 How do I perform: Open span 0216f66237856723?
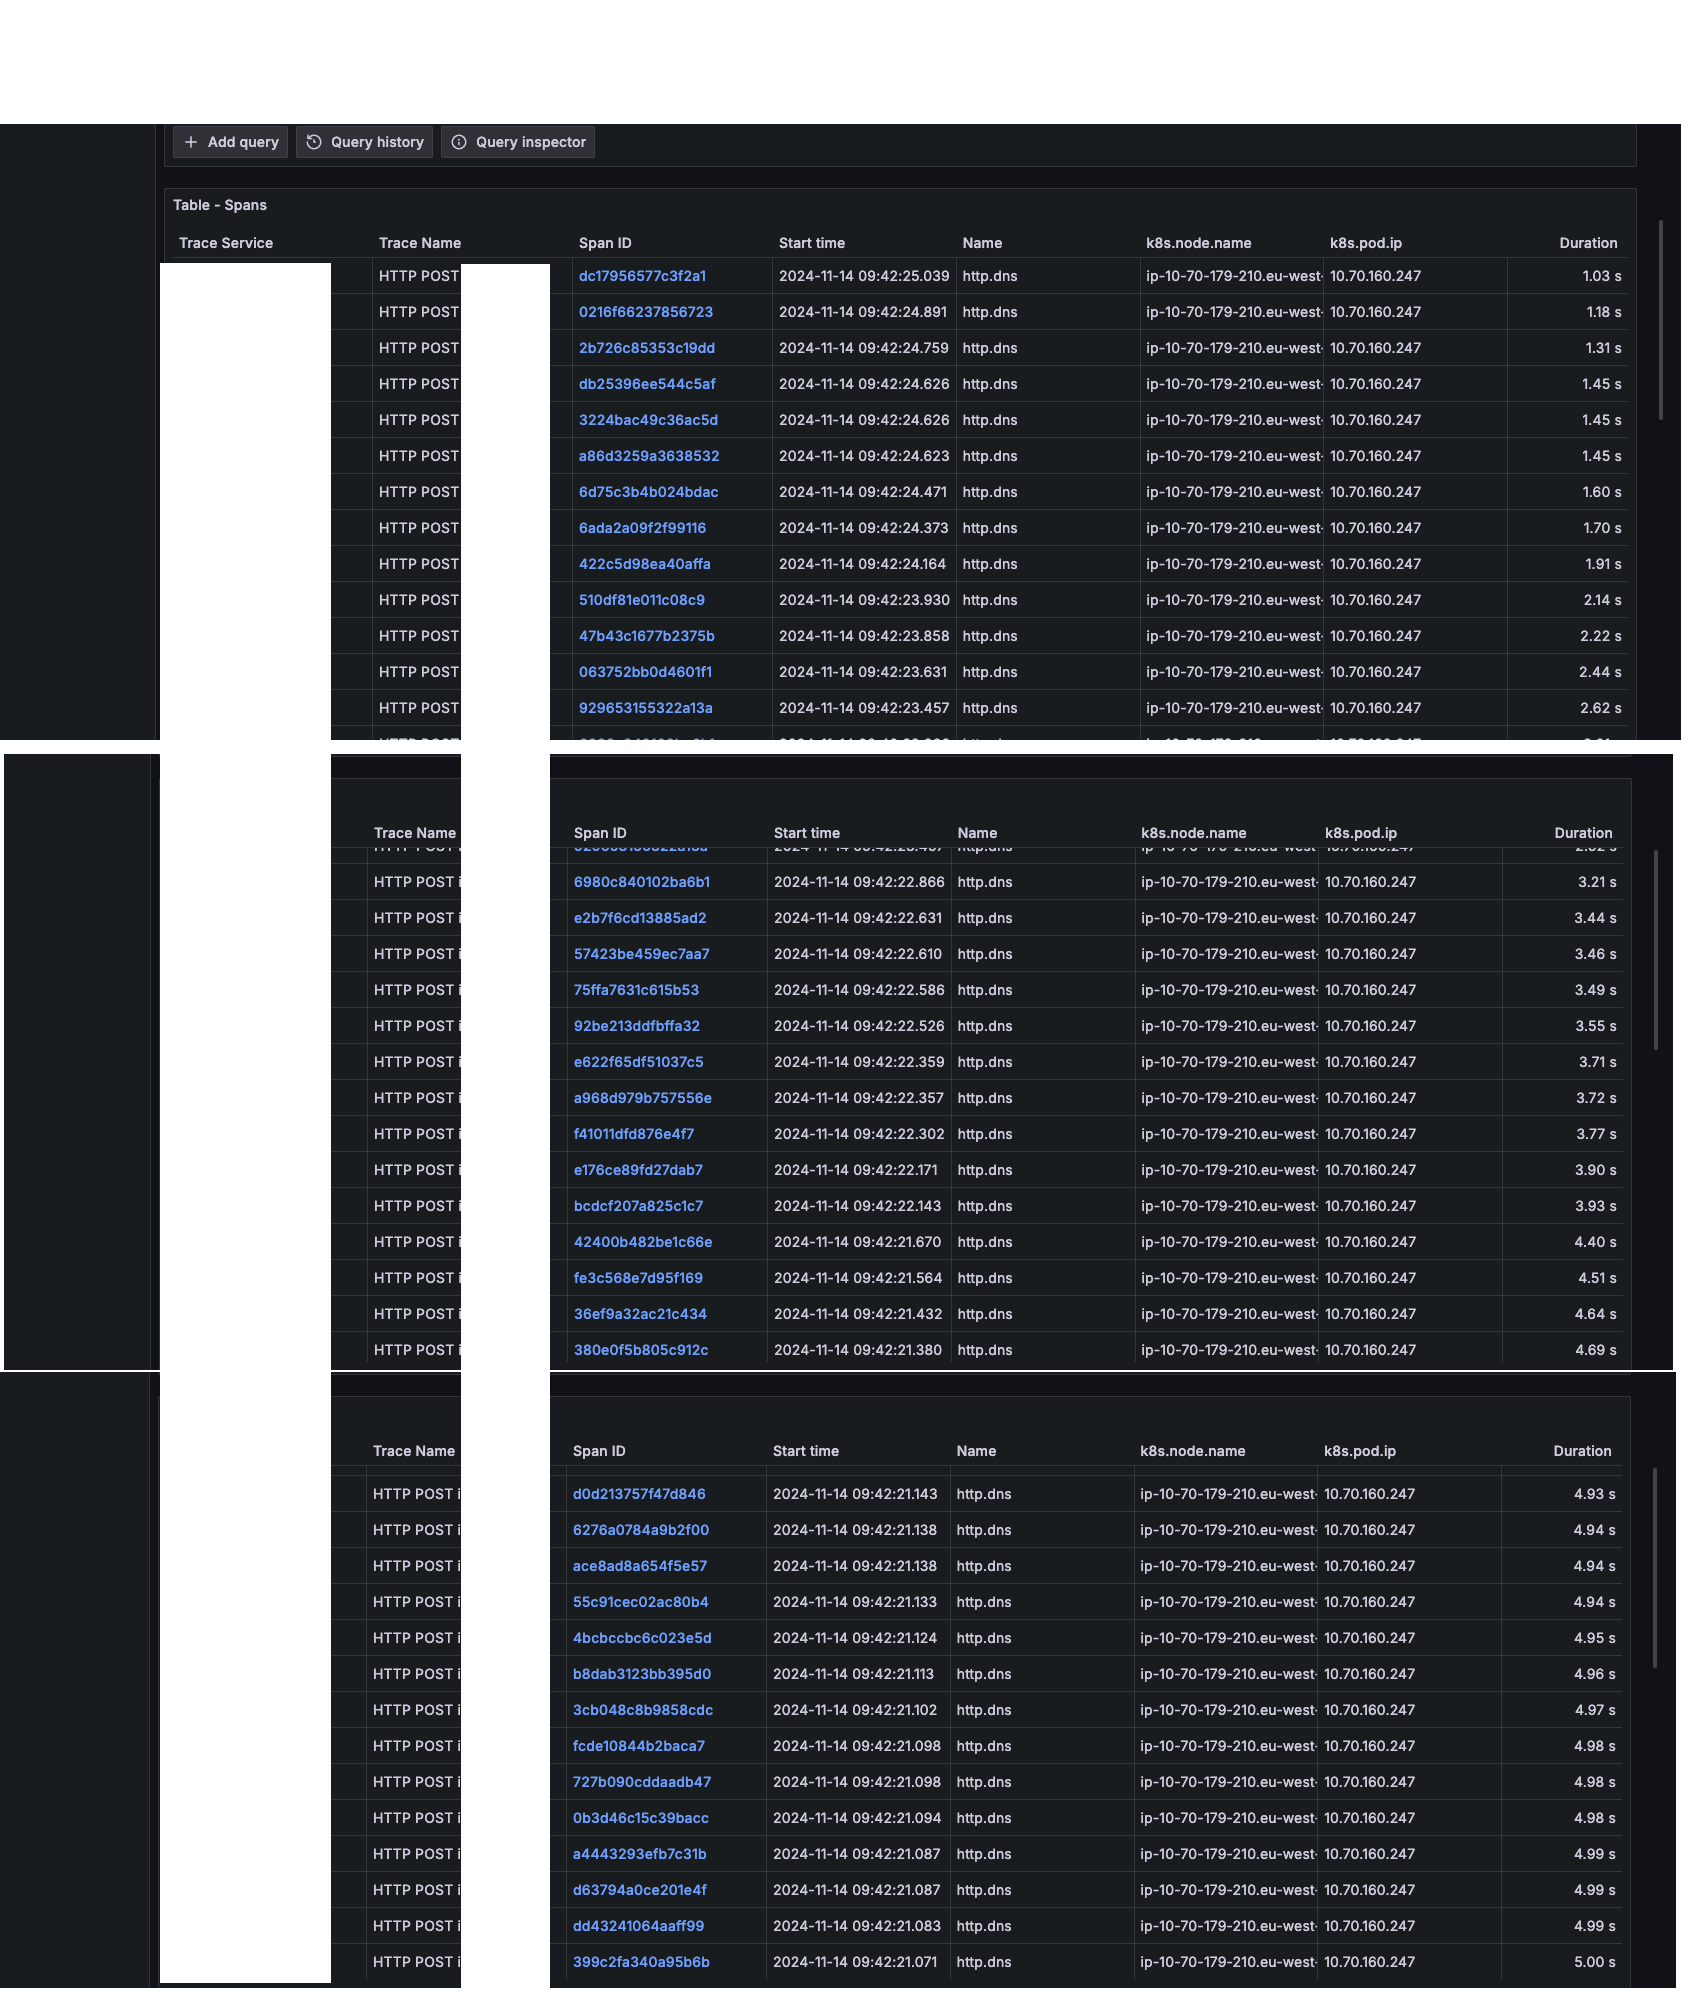pyautogui.click(x=646, y=312)
